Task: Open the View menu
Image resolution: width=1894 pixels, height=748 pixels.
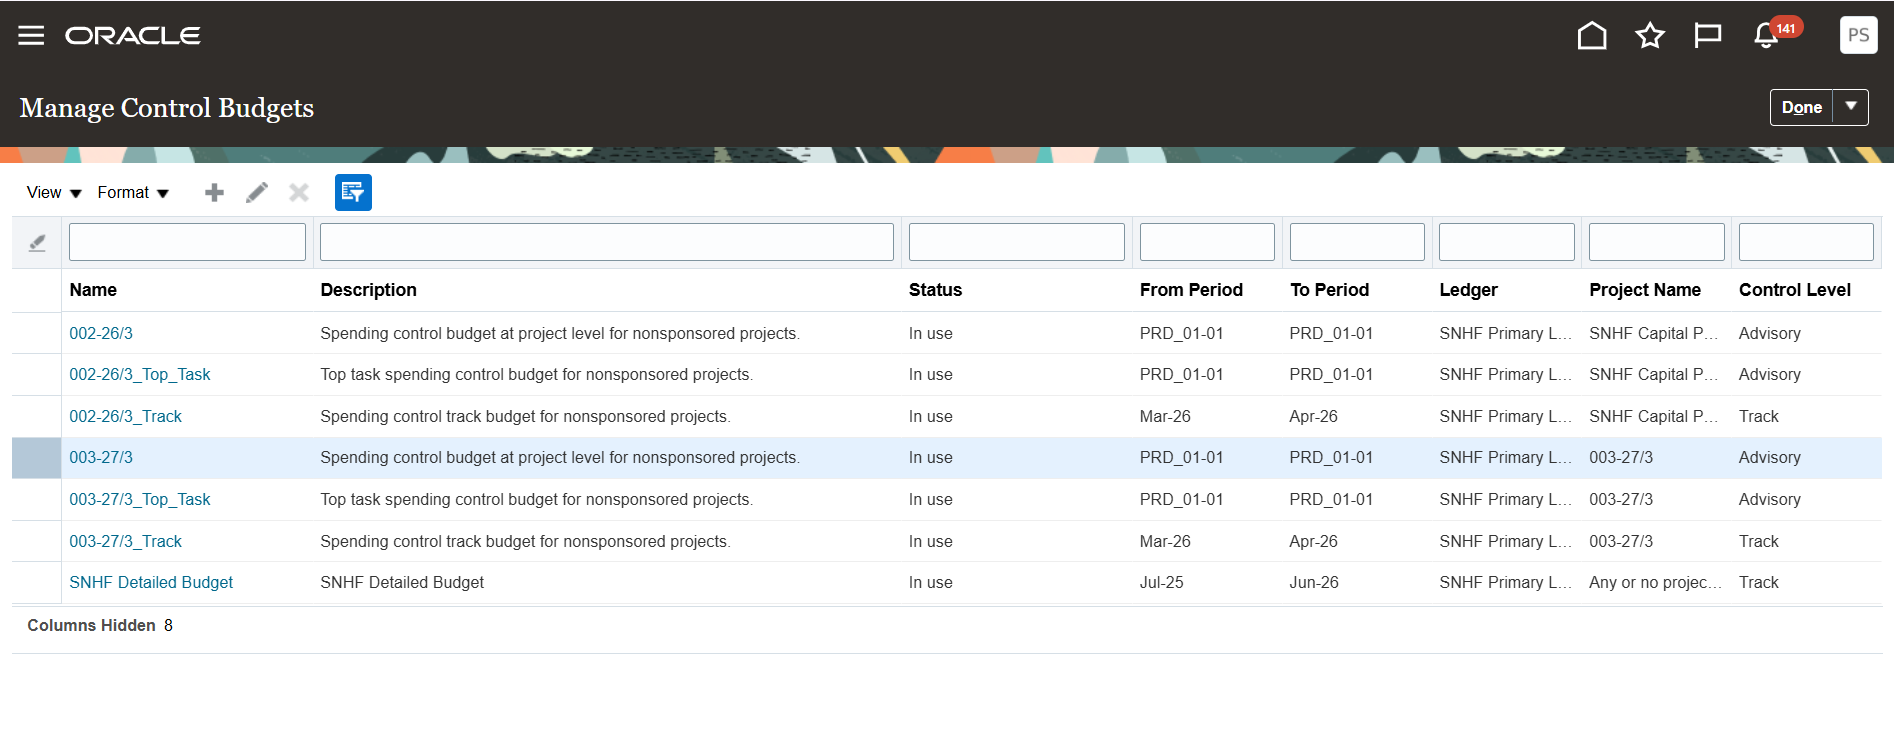Action: coord(54,193)
